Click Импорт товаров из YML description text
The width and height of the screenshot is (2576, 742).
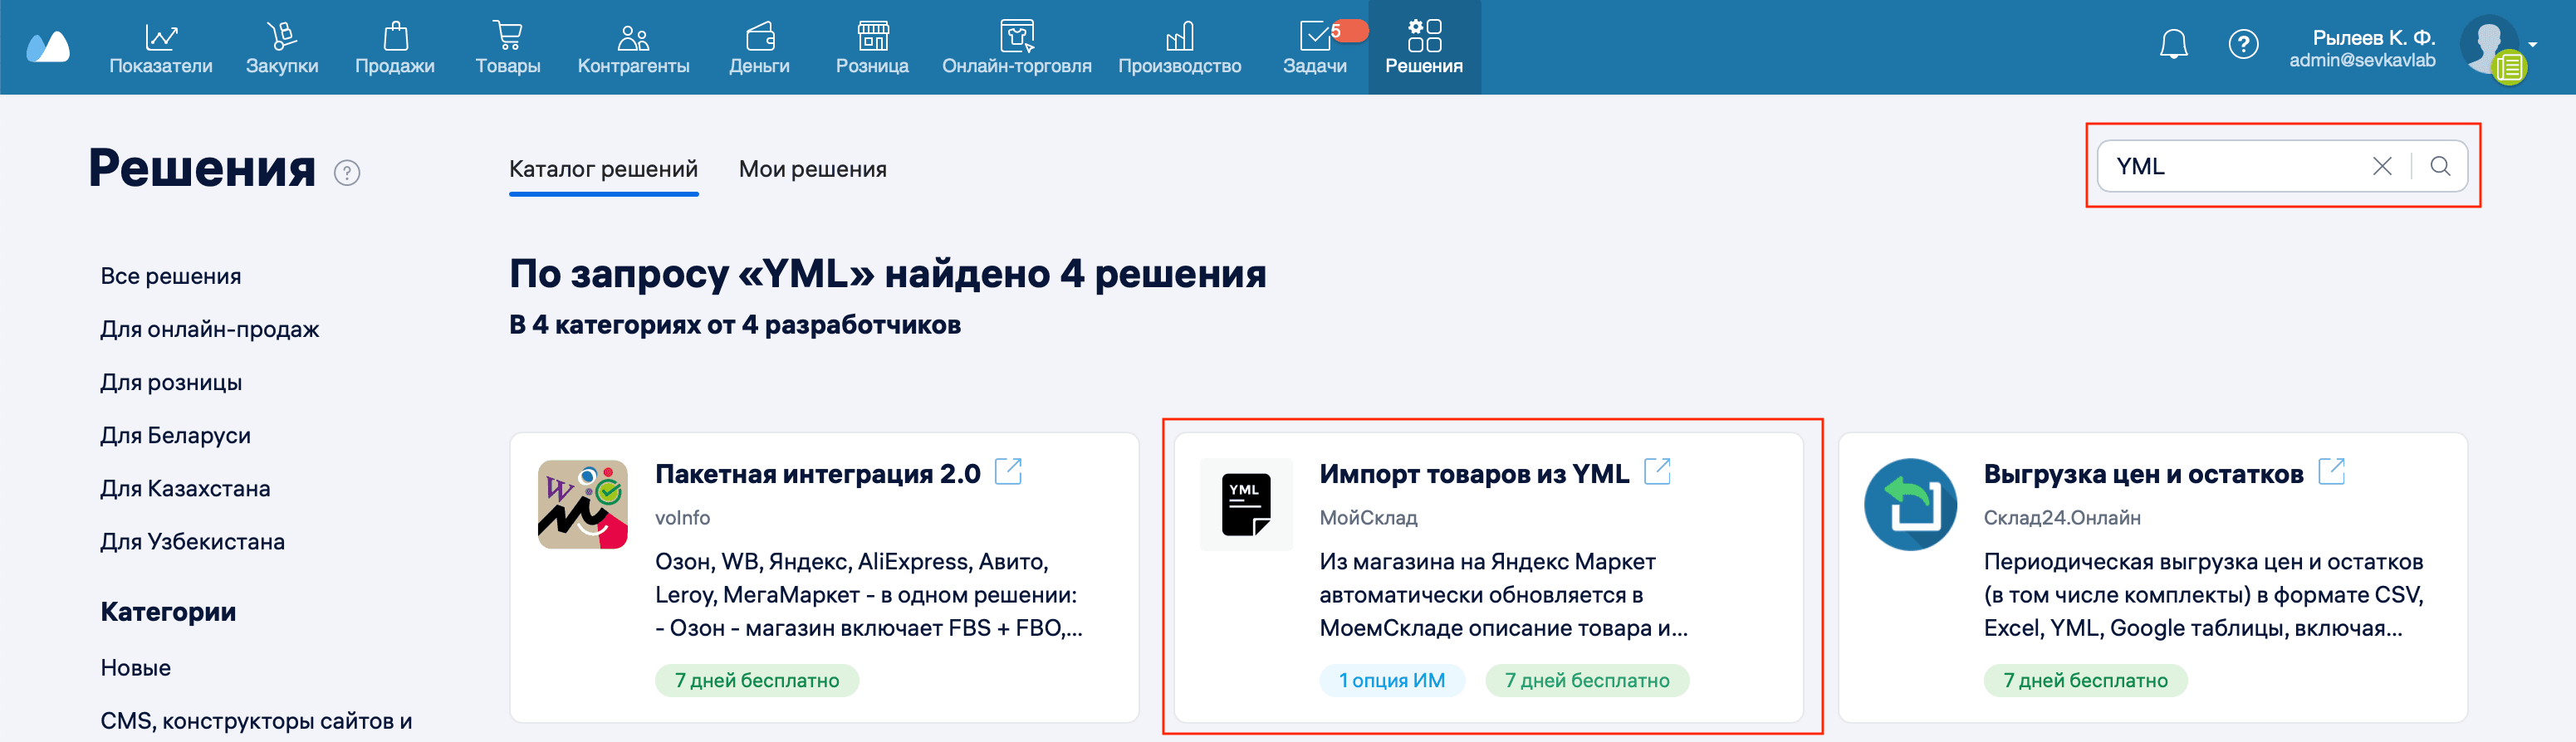click(1503, 595)
